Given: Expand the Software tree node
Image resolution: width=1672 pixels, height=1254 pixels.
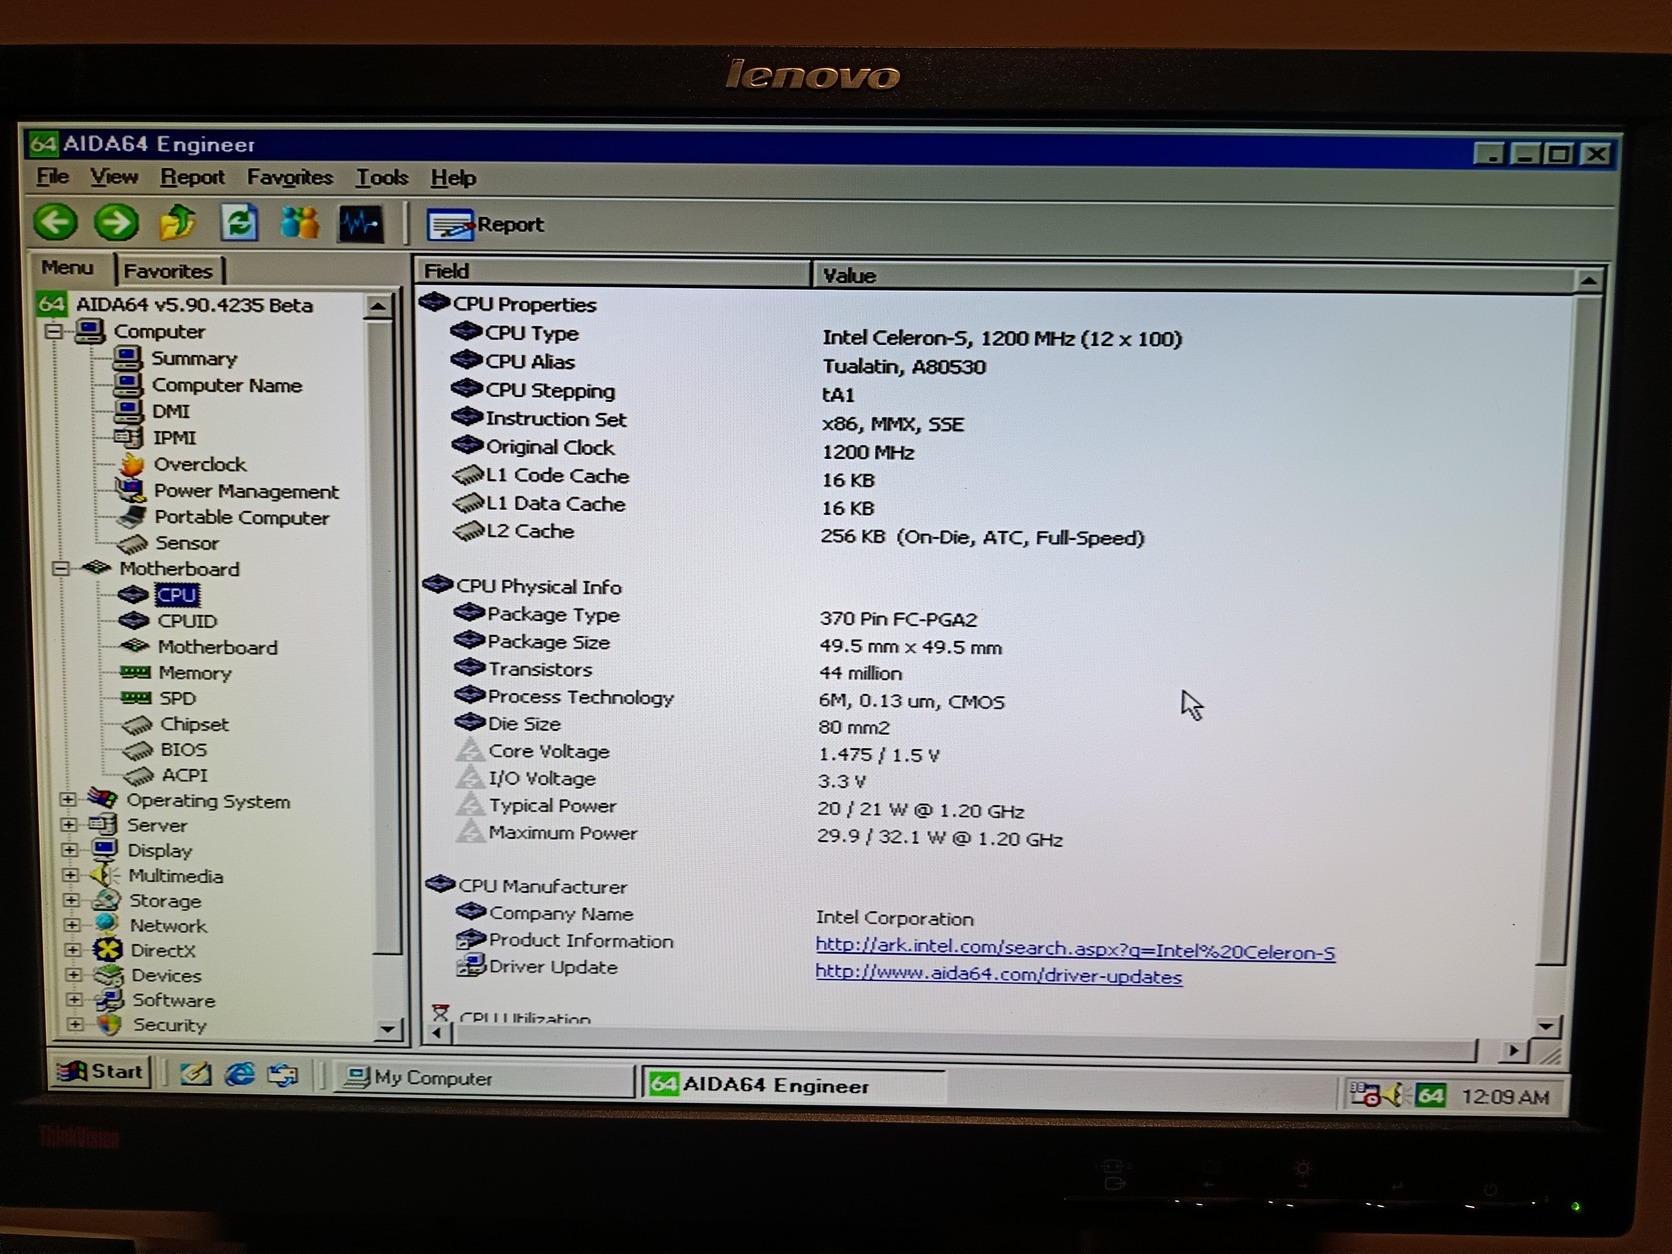Looking at the screenshot, I should point(75,999).
